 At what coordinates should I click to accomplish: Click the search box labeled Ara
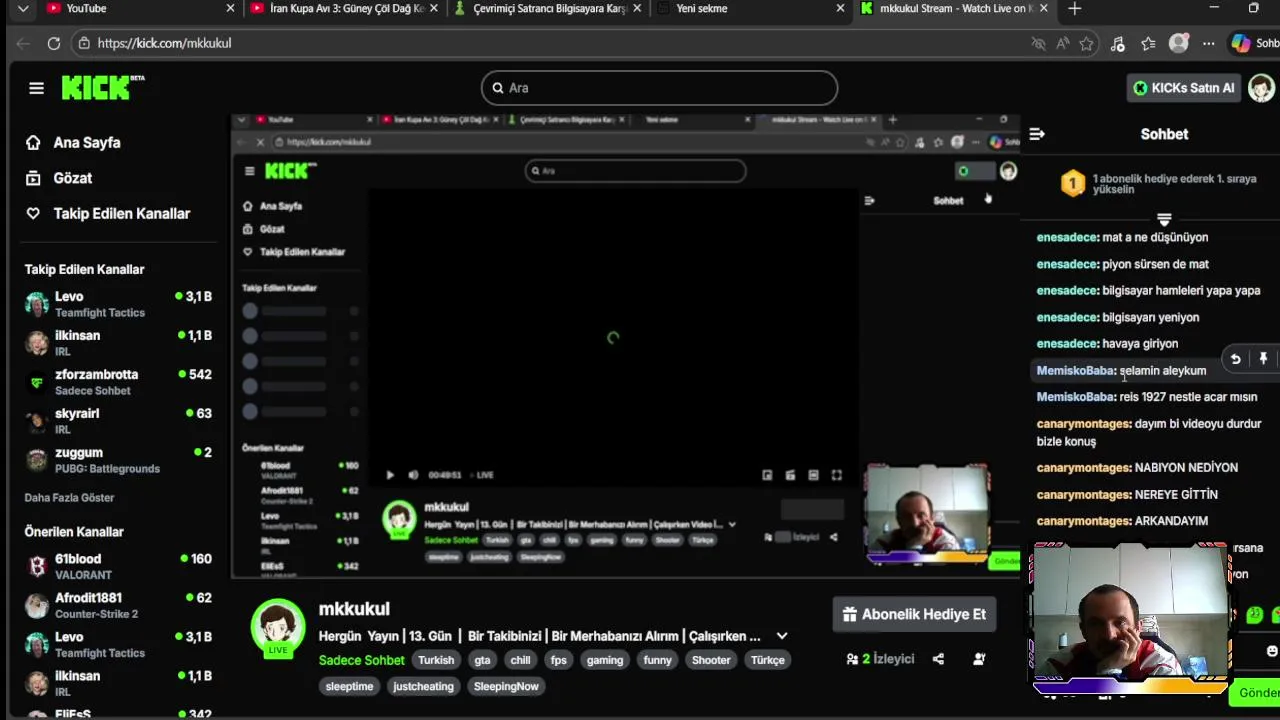[659, 88]
